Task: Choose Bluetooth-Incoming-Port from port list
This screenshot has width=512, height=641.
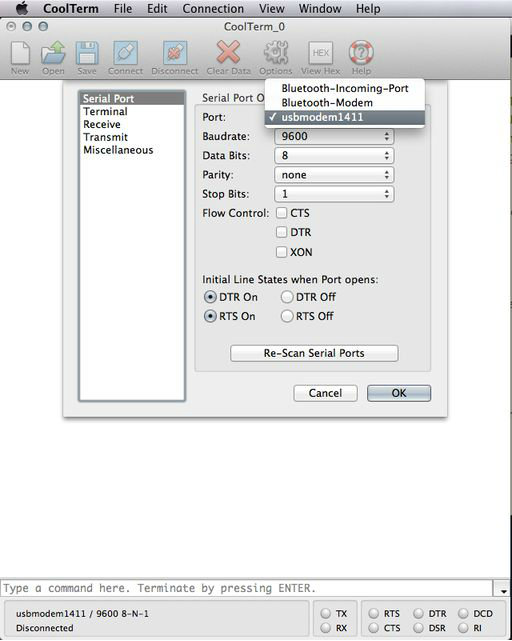Action: coord(345,88)
